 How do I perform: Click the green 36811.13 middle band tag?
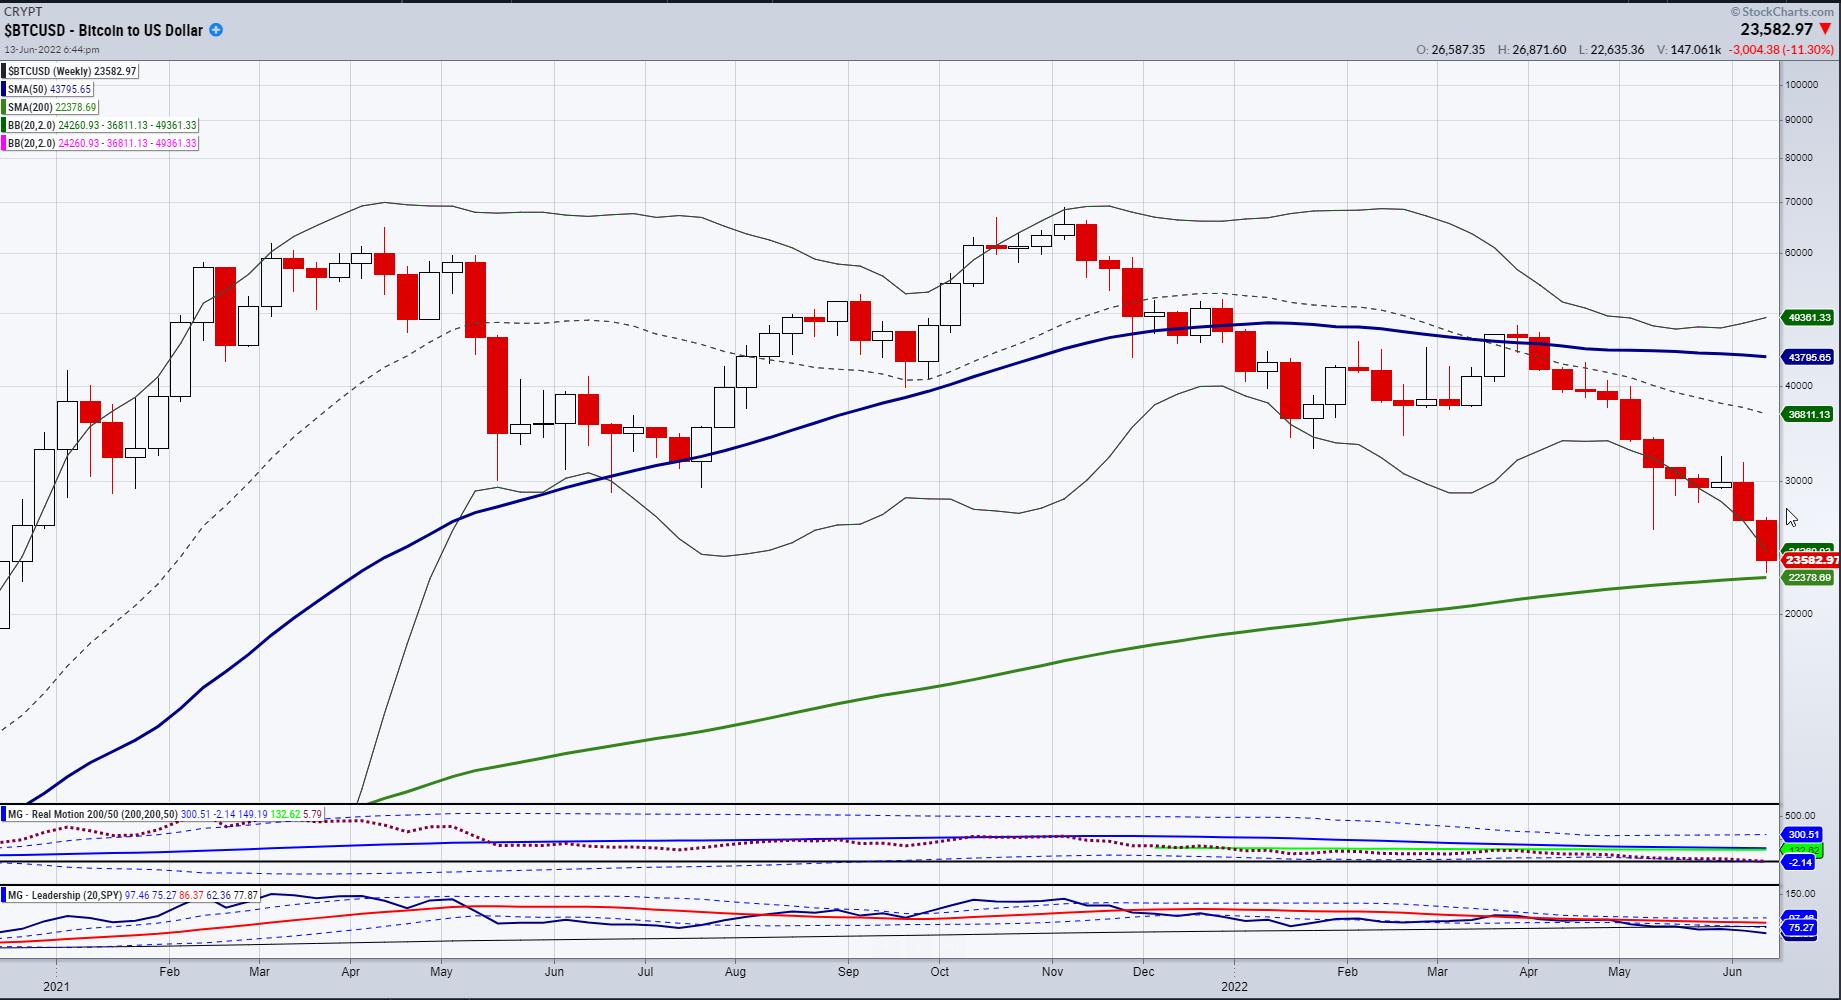1809,413
